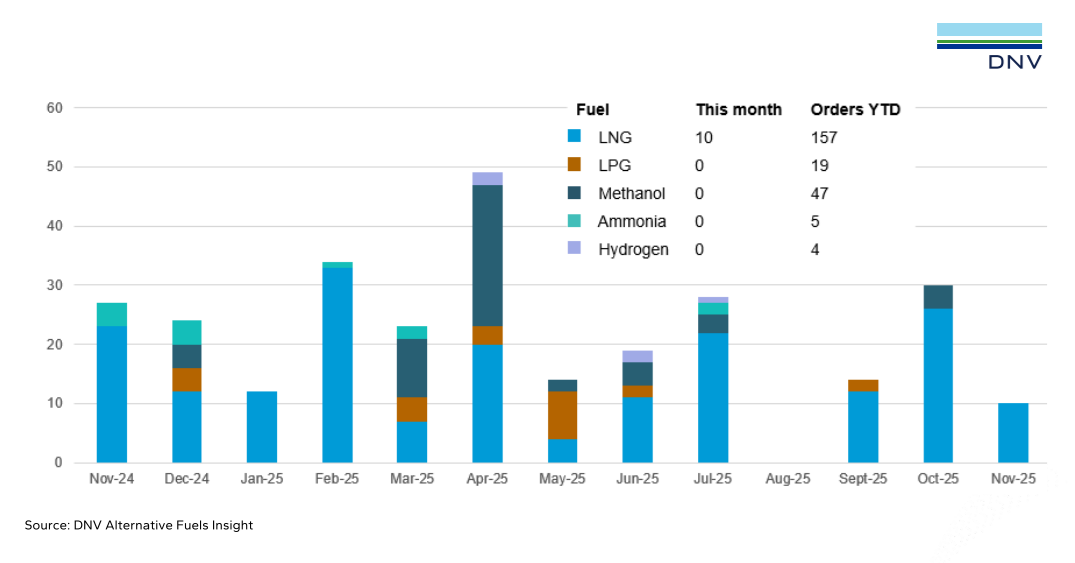Screen dimensions: 1075x563
Task: Click the Source DNV Alternative Fuels Insight text
Action: [139, 525]
